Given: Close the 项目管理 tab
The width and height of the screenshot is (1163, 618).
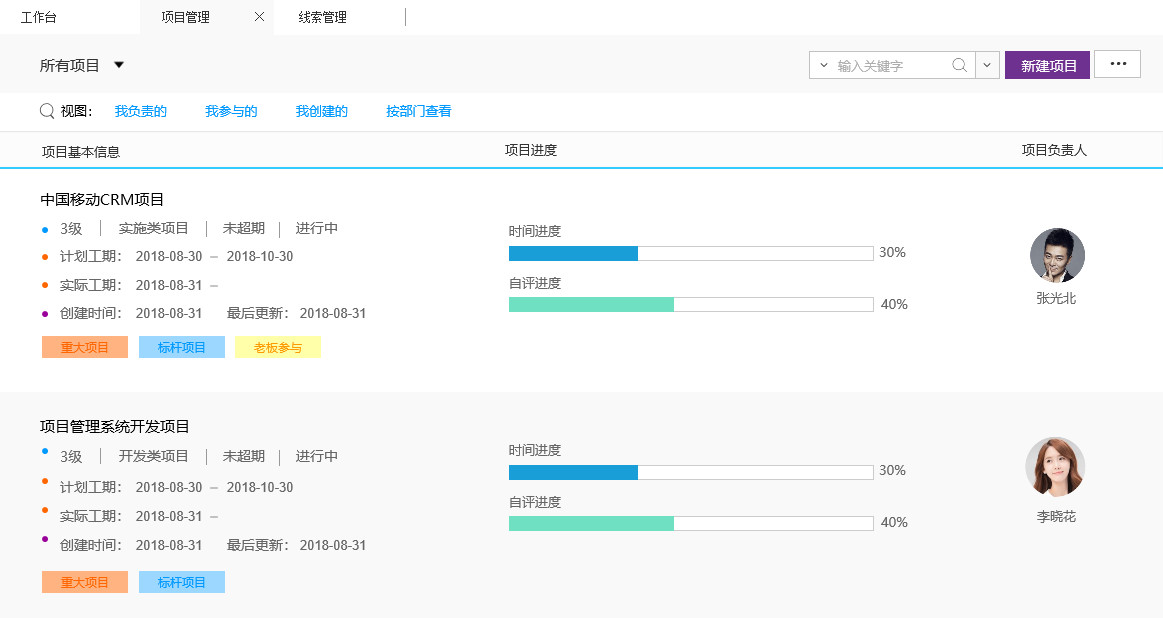Looking at the screenshot, I should coord(259,17).
